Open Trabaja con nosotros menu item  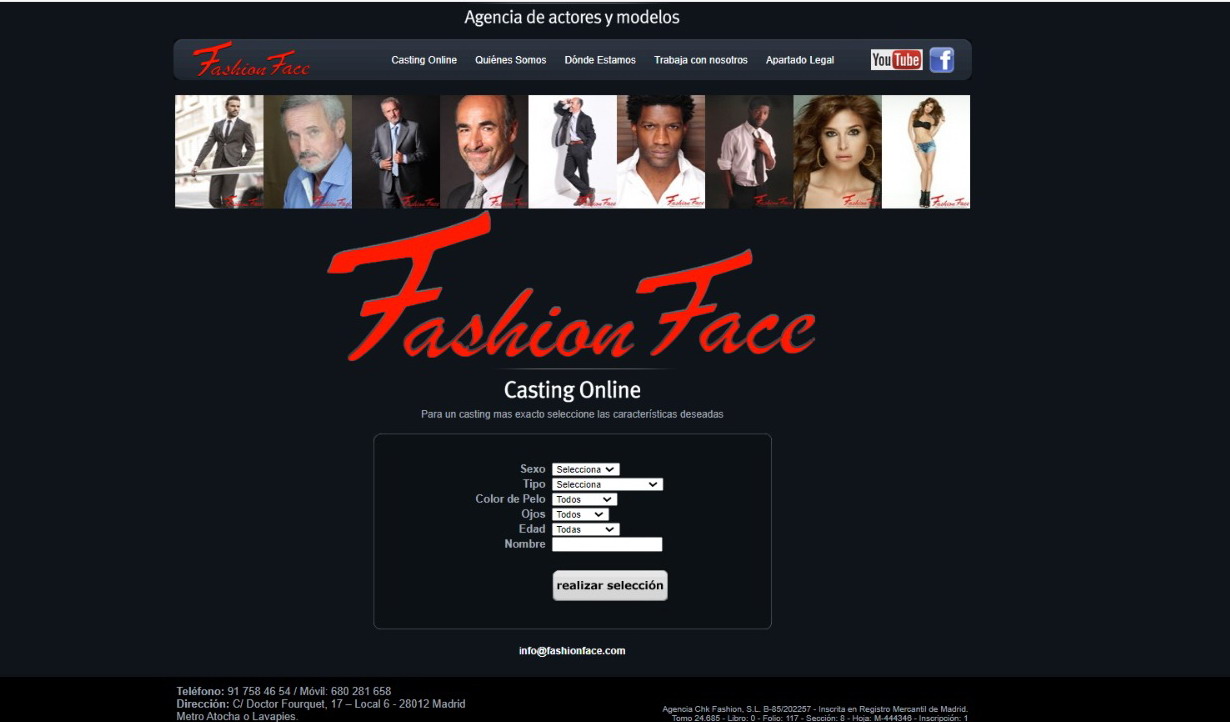coord(701,60)
